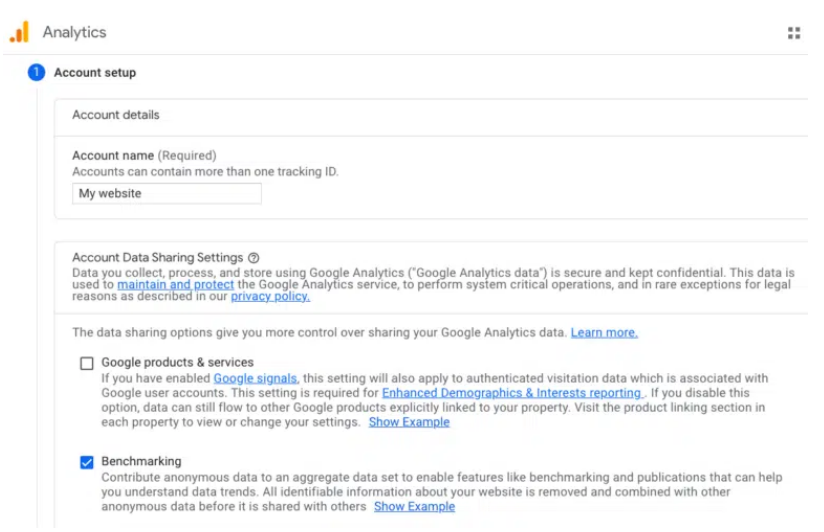
Task: Click the help icon beside Account Data Sharing Settings
Action: 254,258
